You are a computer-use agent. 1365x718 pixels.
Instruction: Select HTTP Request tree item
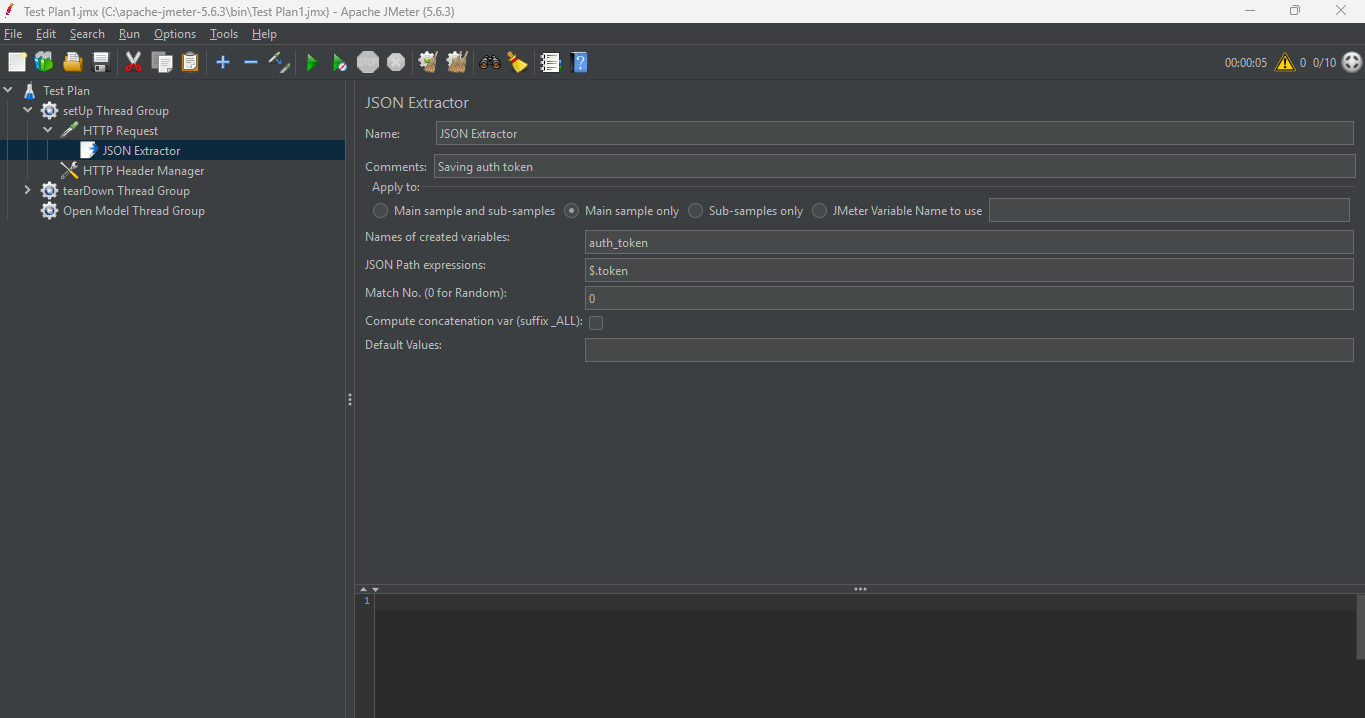120,130
